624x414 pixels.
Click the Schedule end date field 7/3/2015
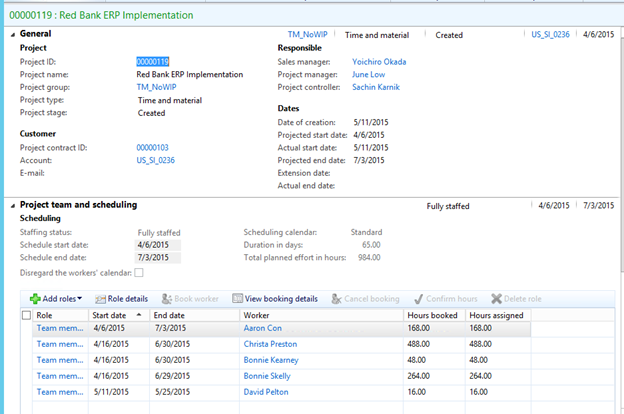[x=158, y=258]
